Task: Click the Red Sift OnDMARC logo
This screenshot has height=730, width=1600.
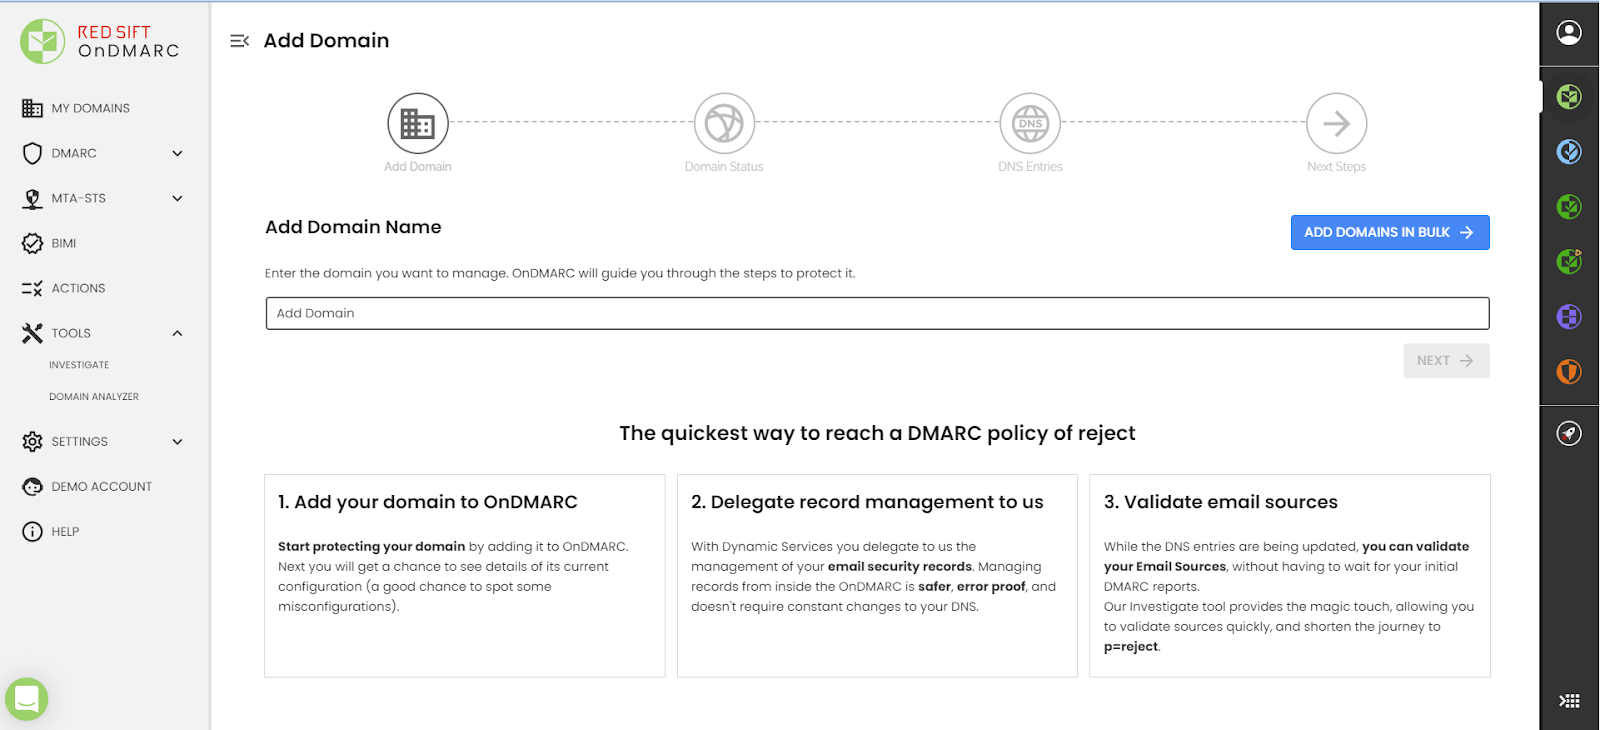Action: point(100,41)
